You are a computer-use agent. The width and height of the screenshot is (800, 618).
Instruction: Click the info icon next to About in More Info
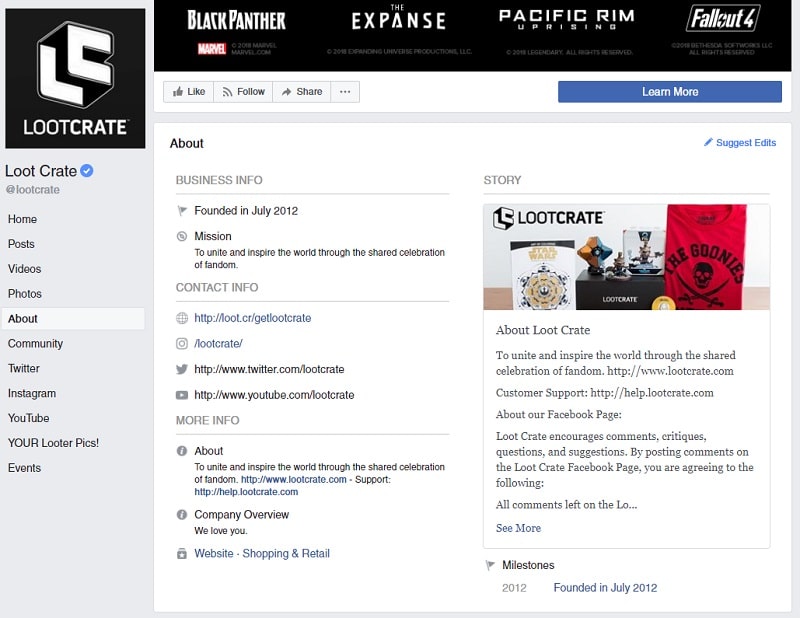coord(182,451)
